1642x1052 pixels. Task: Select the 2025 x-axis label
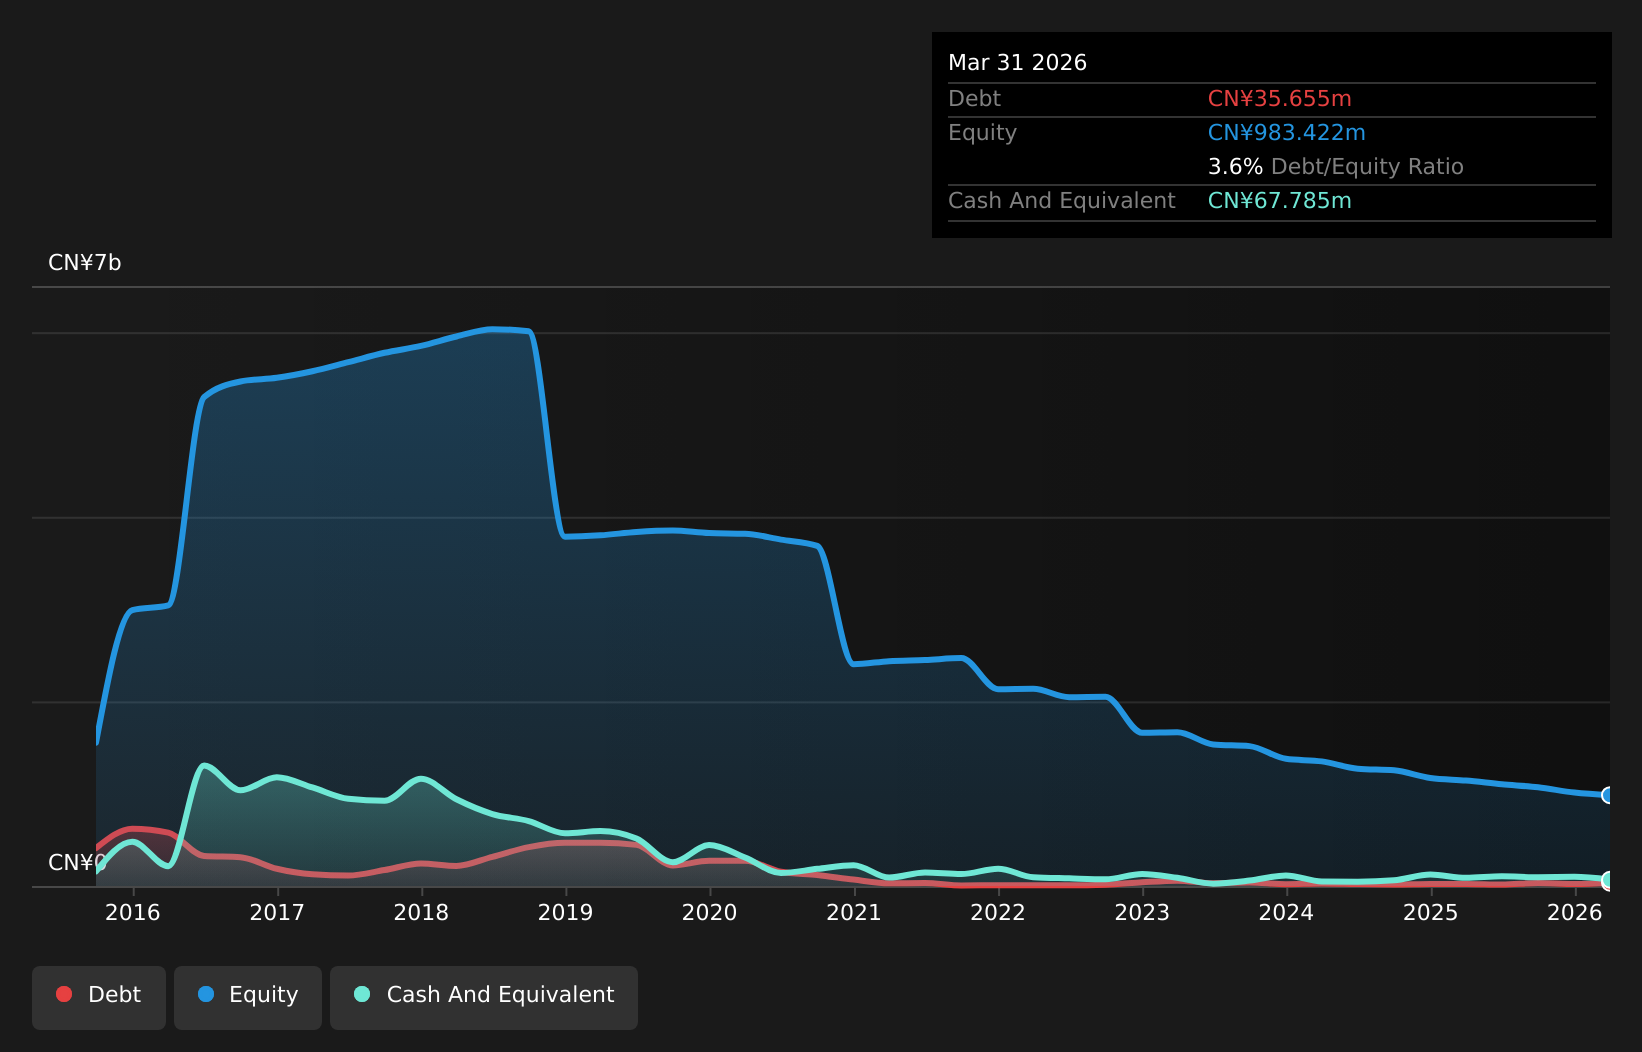pos(1431,912)
